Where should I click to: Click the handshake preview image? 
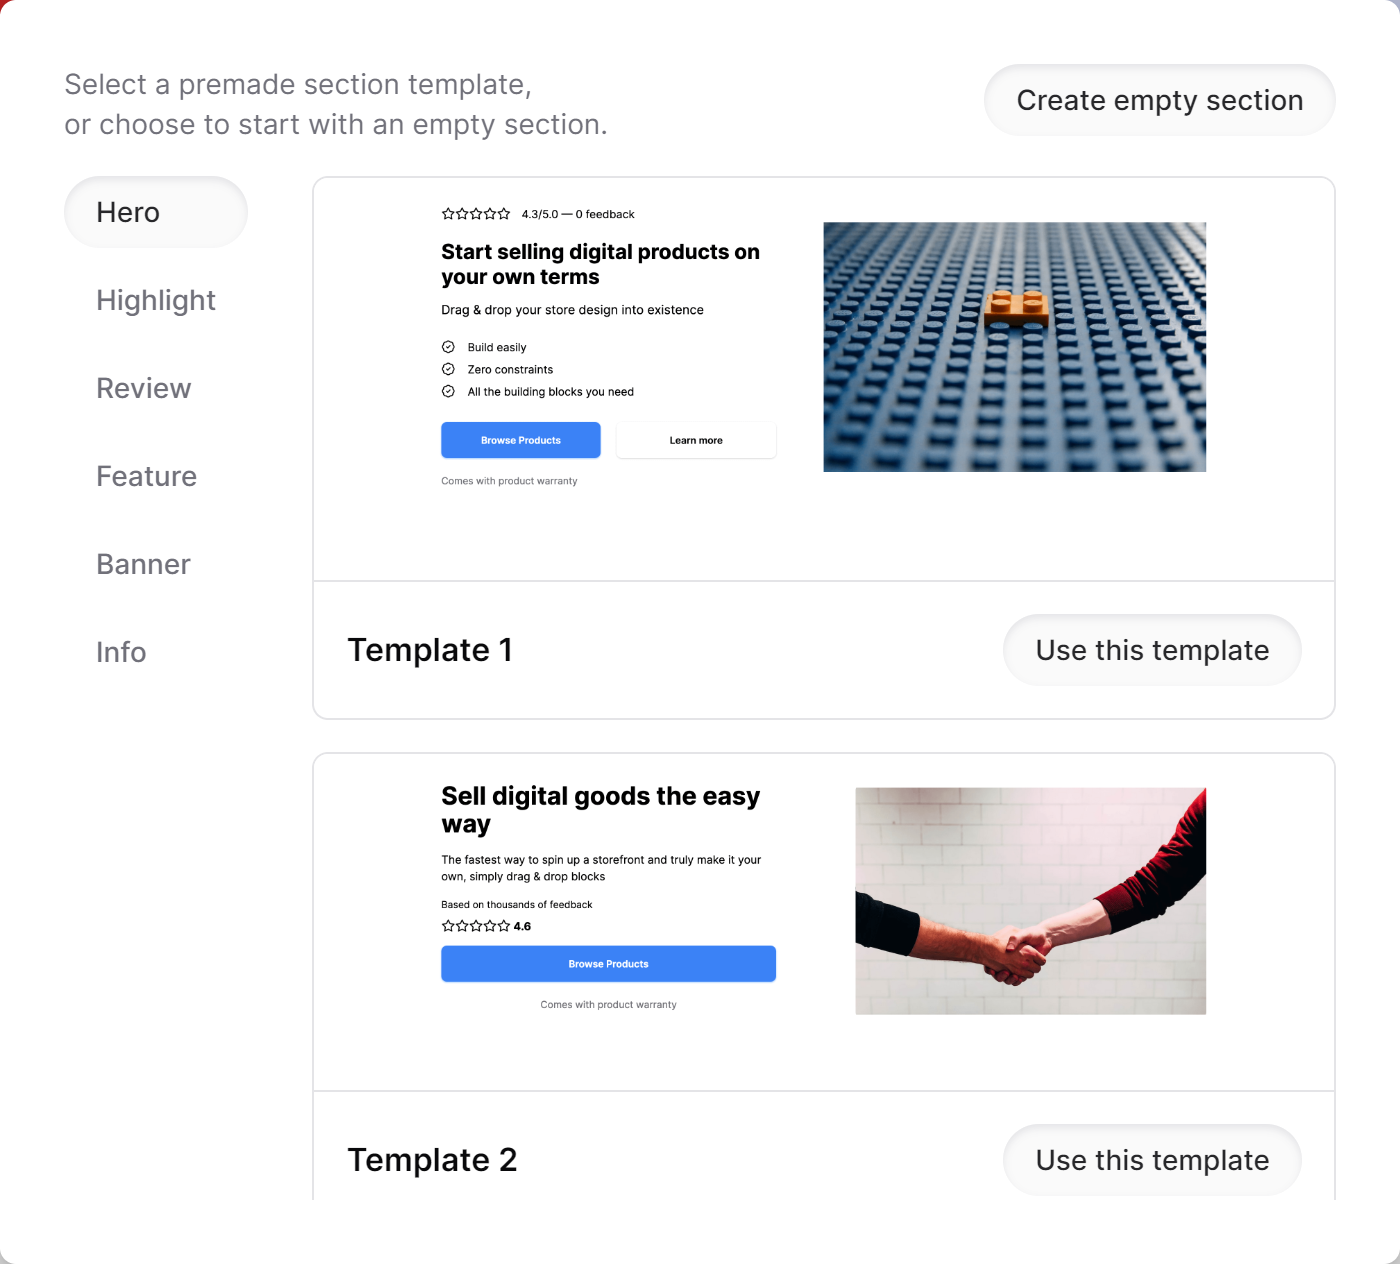click(x=1030, y=901)
